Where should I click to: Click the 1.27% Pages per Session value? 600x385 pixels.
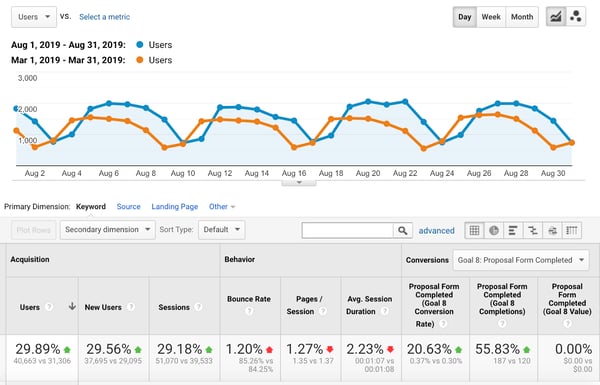(305, 349)
